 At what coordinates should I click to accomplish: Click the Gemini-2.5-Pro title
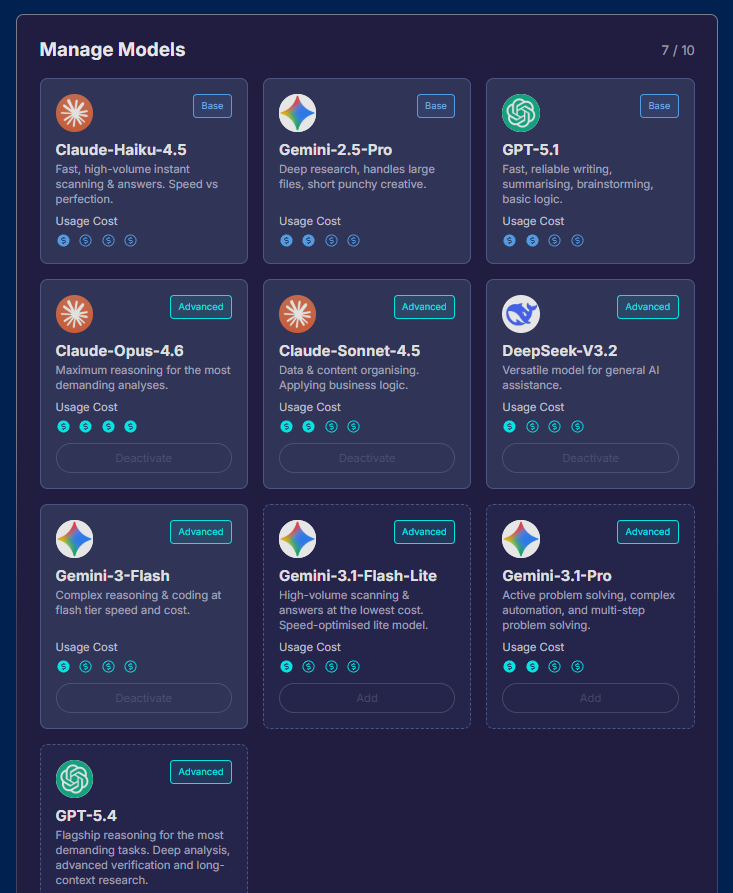[x=335, y=150]
